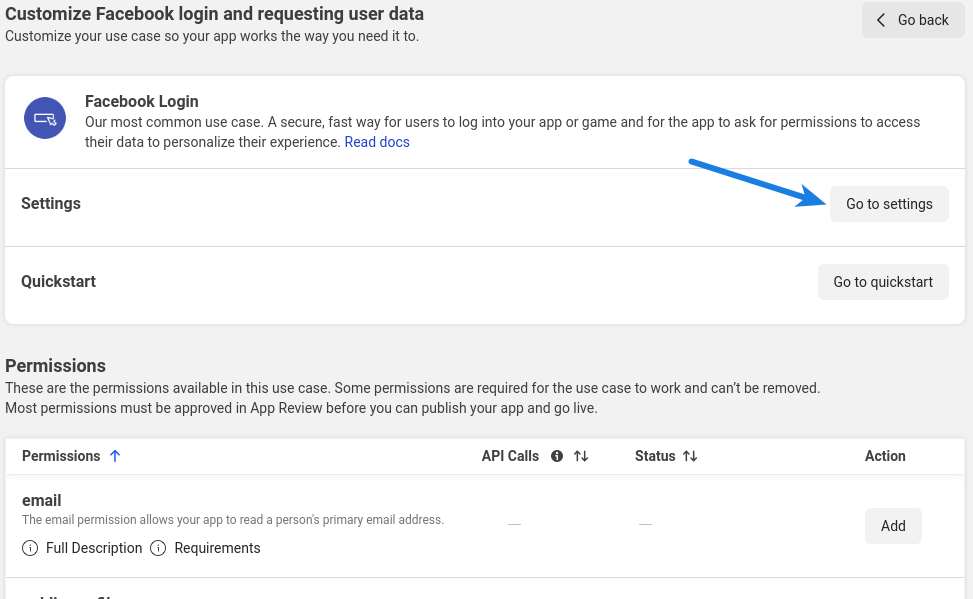
Task: Add the email permission
Action: [894, 526]
